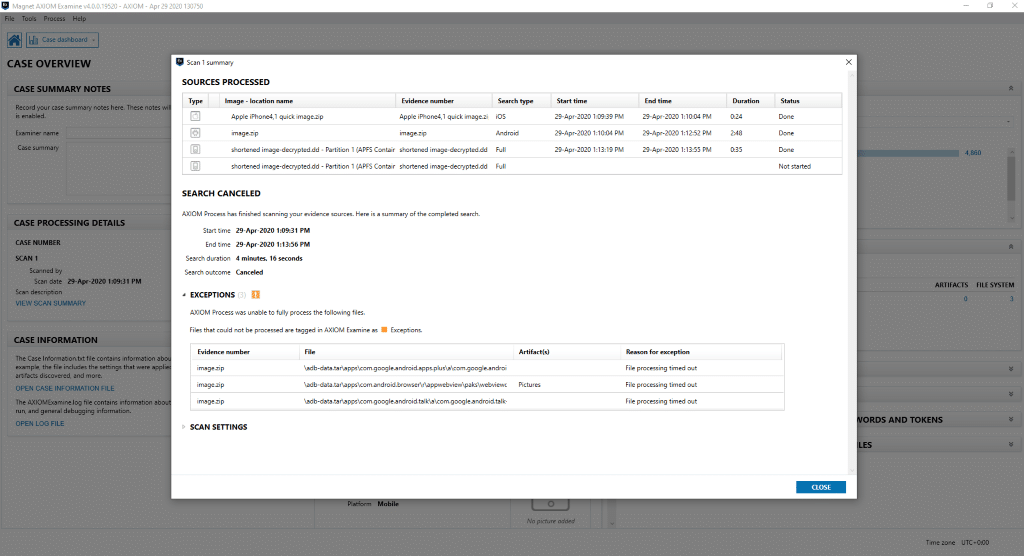The image size is (1024, 556).
Task: Click type icon in the Not started row
Action: [195, 166]
